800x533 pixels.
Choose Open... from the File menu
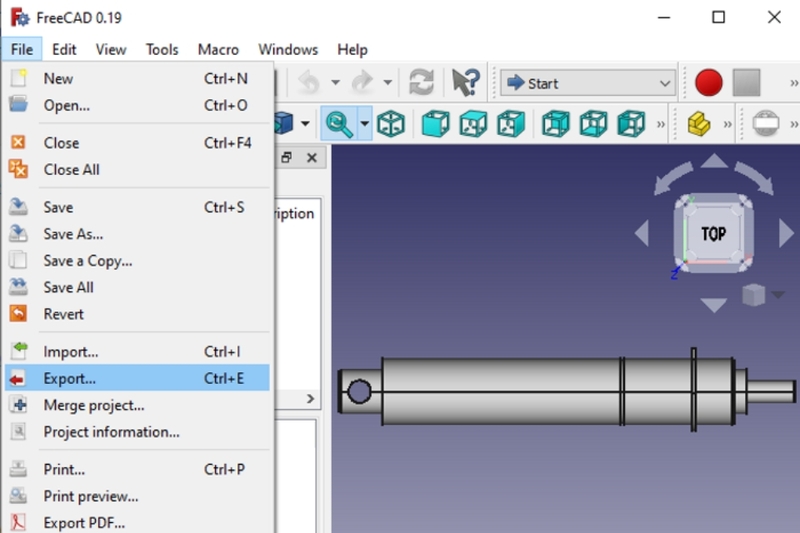[x=137, y=106]
